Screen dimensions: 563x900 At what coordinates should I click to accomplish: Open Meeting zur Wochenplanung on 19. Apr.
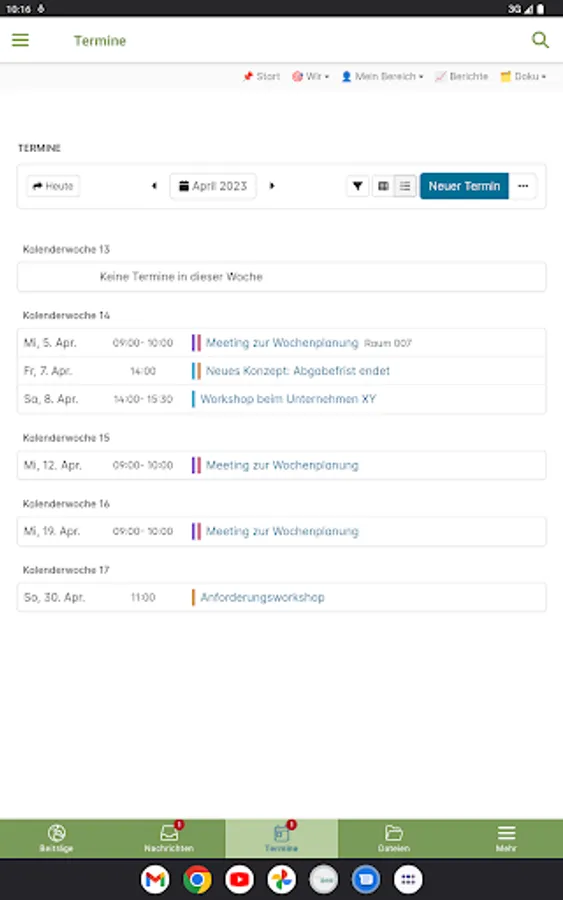[282, 532]
